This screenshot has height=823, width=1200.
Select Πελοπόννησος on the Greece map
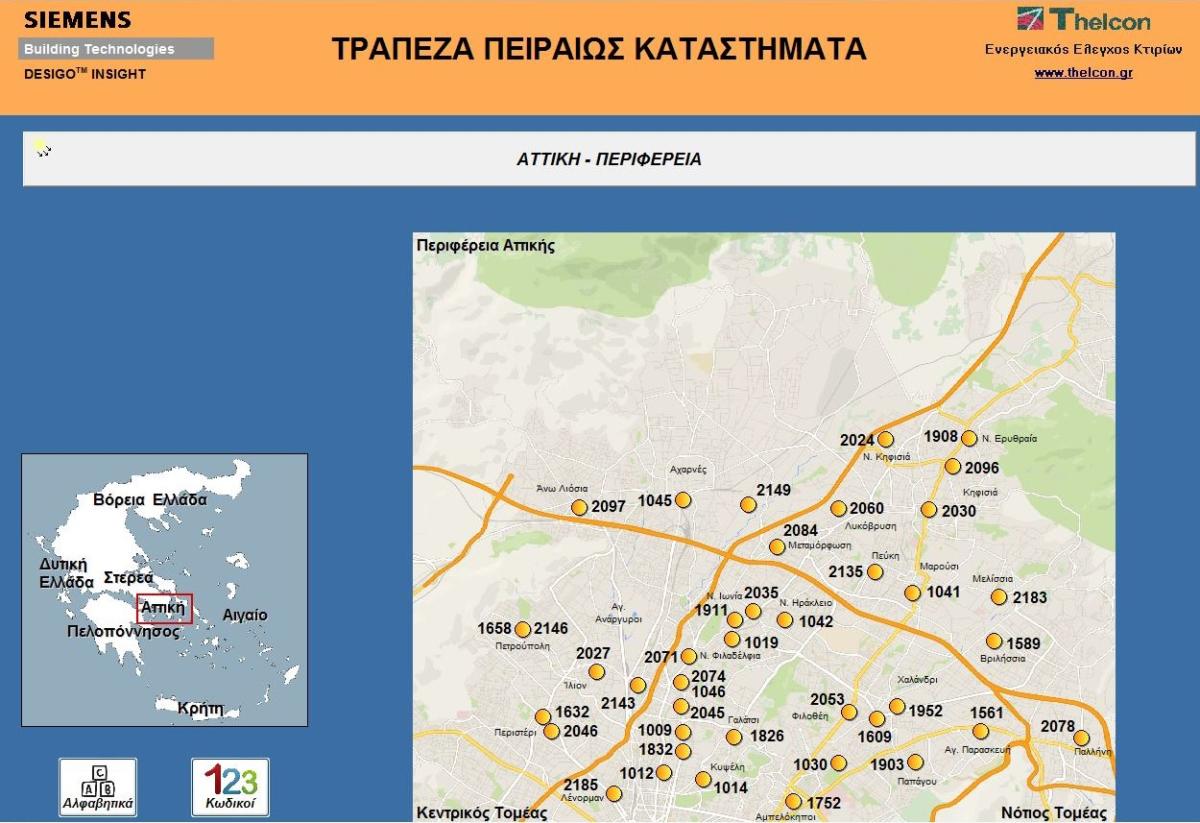123,631
